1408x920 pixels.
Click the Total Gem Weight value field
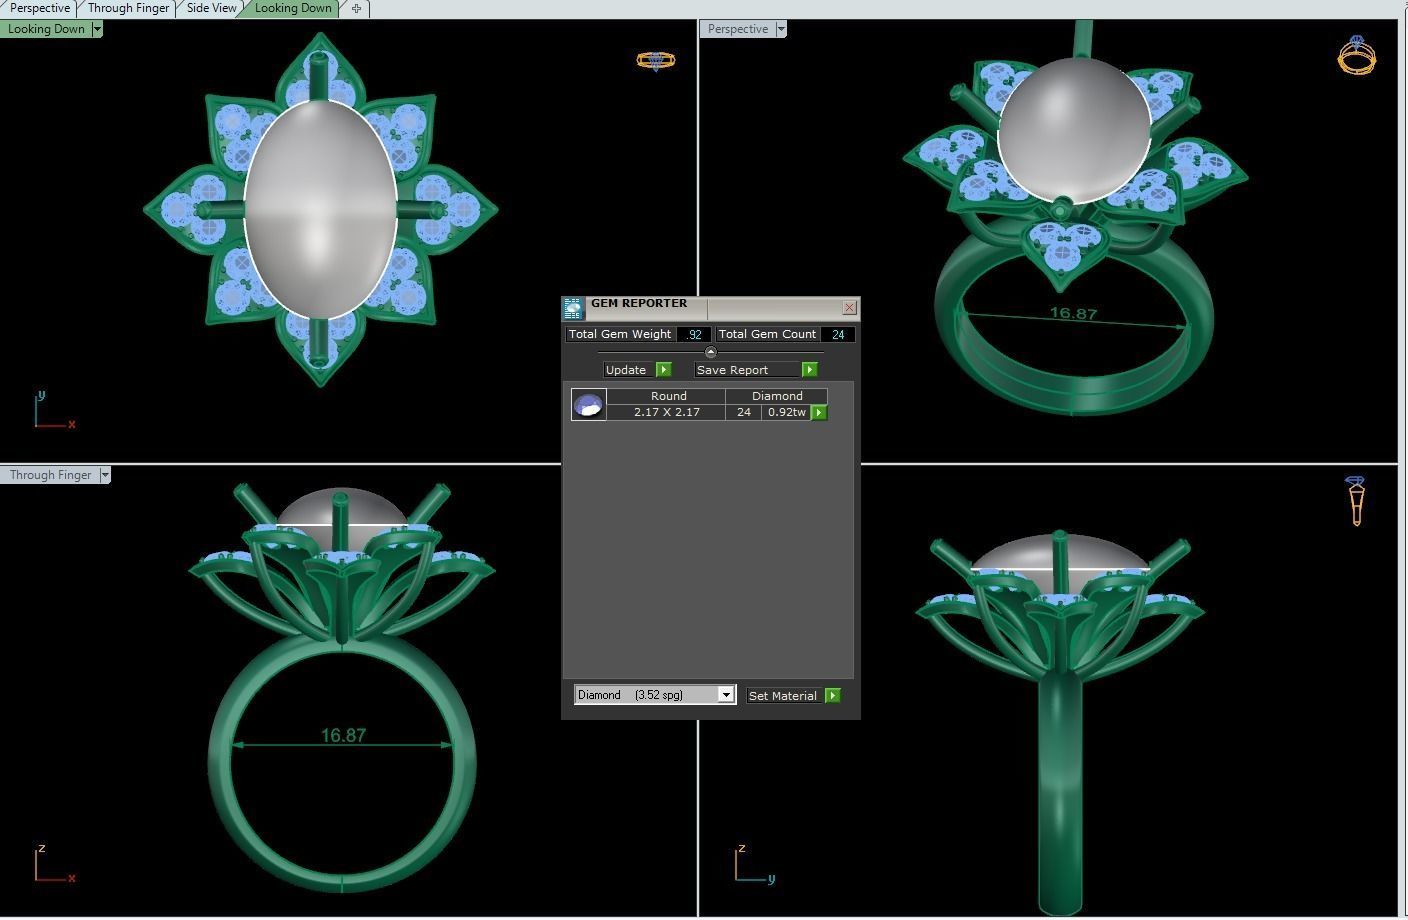click(694, 334)
